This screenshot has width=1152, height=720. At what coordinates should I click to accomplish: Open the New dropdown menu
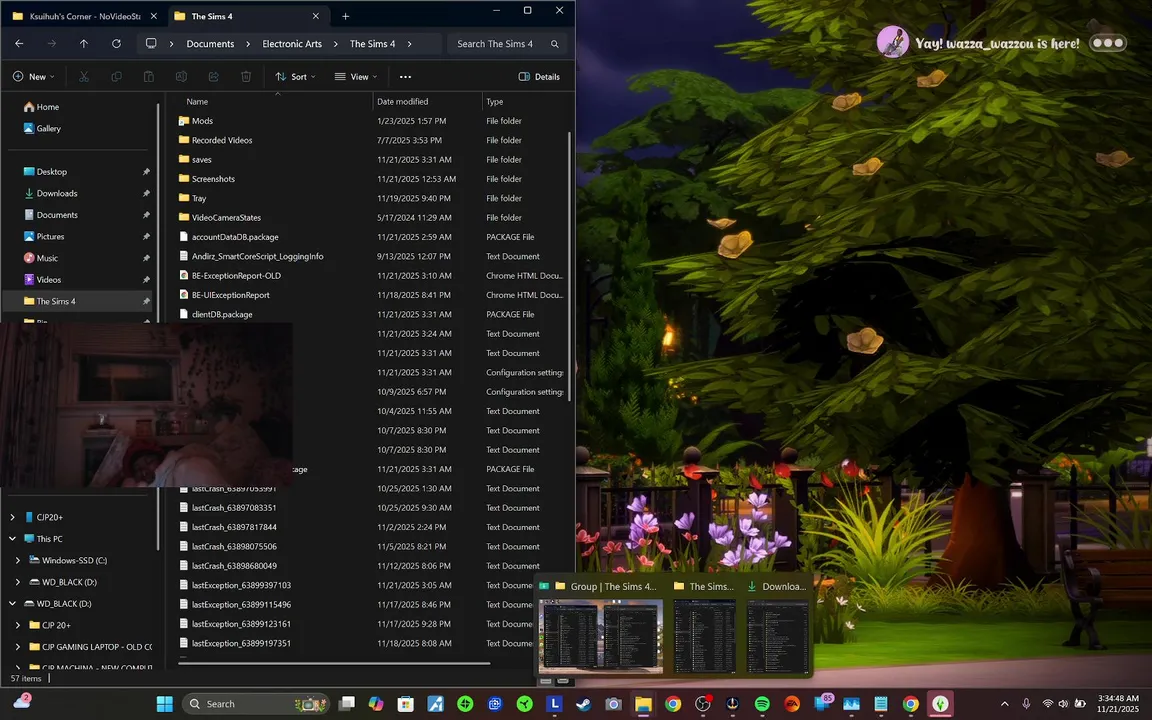click(x=34, y=76)
